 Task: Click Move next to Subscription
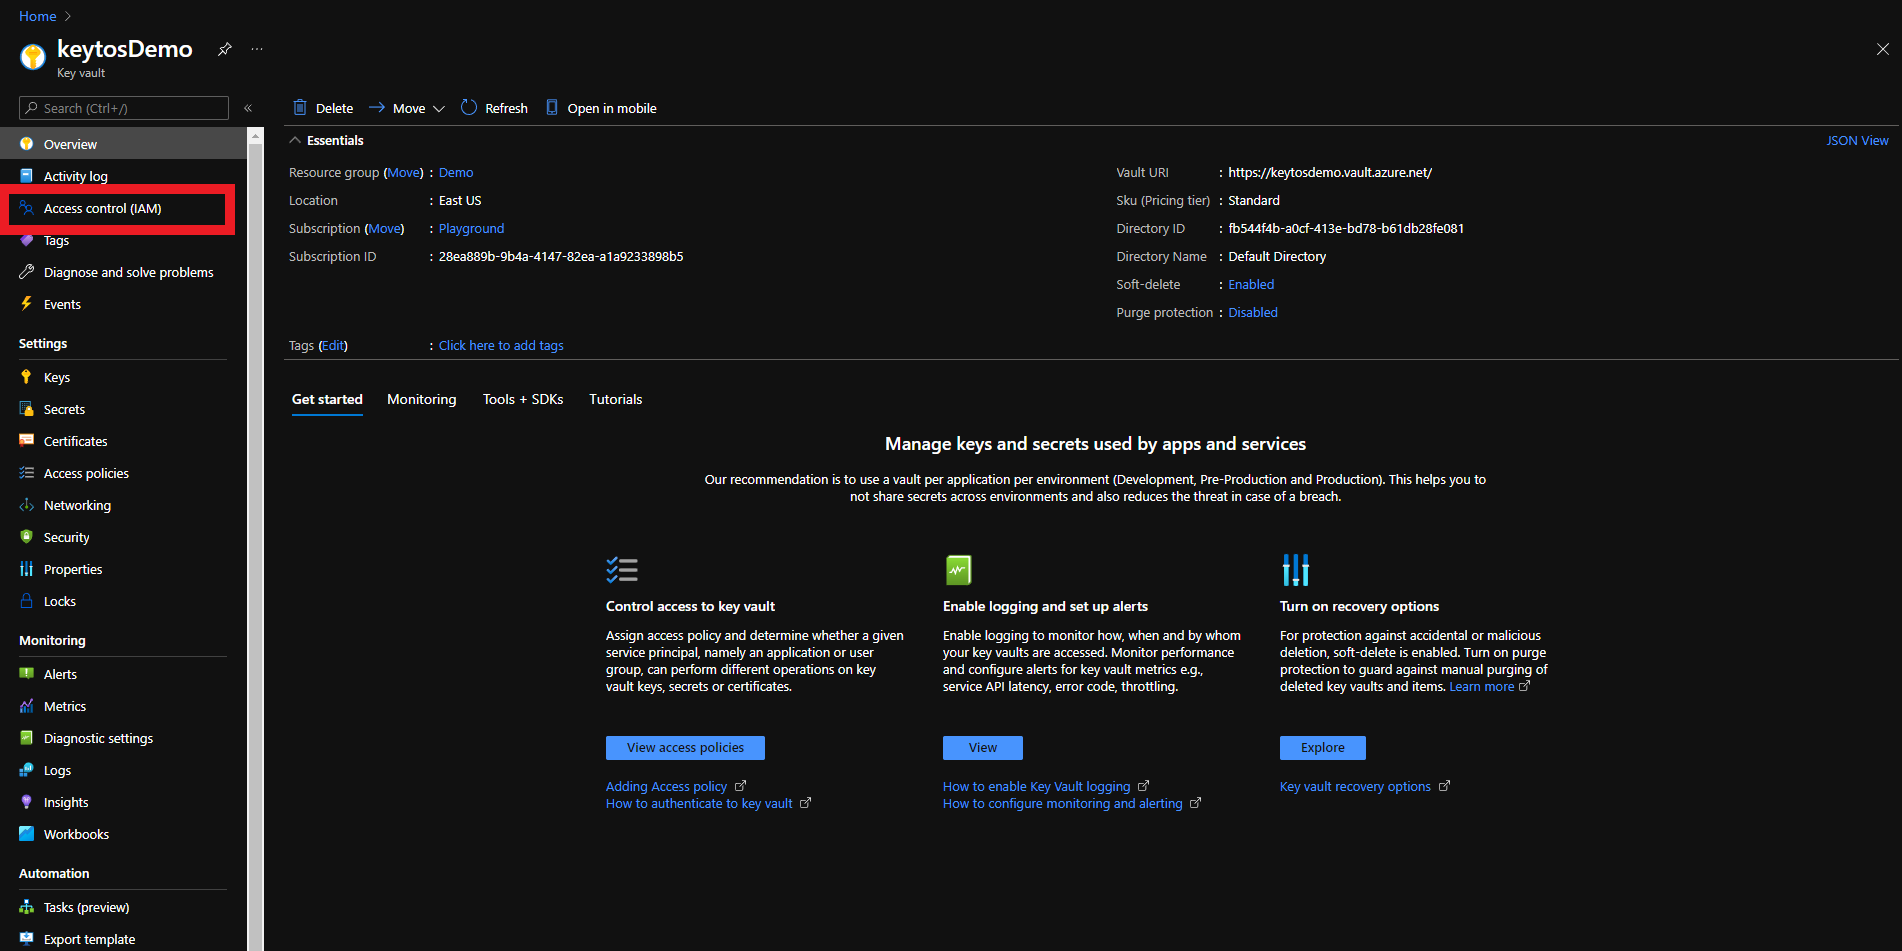pyautogui.click(x=385, y=228)
